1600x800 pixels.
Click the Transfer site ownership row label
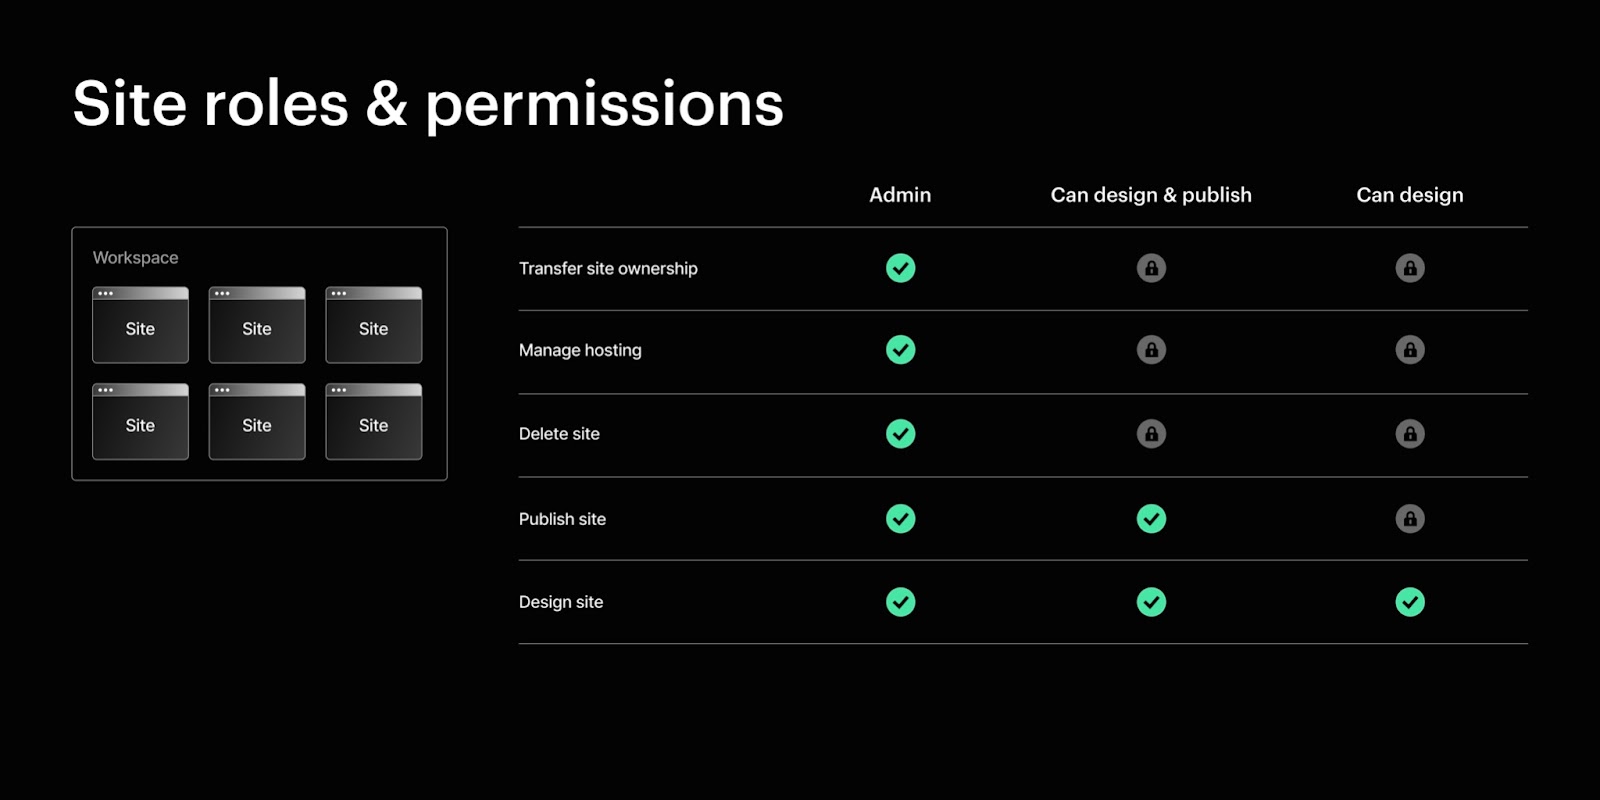coord(608,268)
